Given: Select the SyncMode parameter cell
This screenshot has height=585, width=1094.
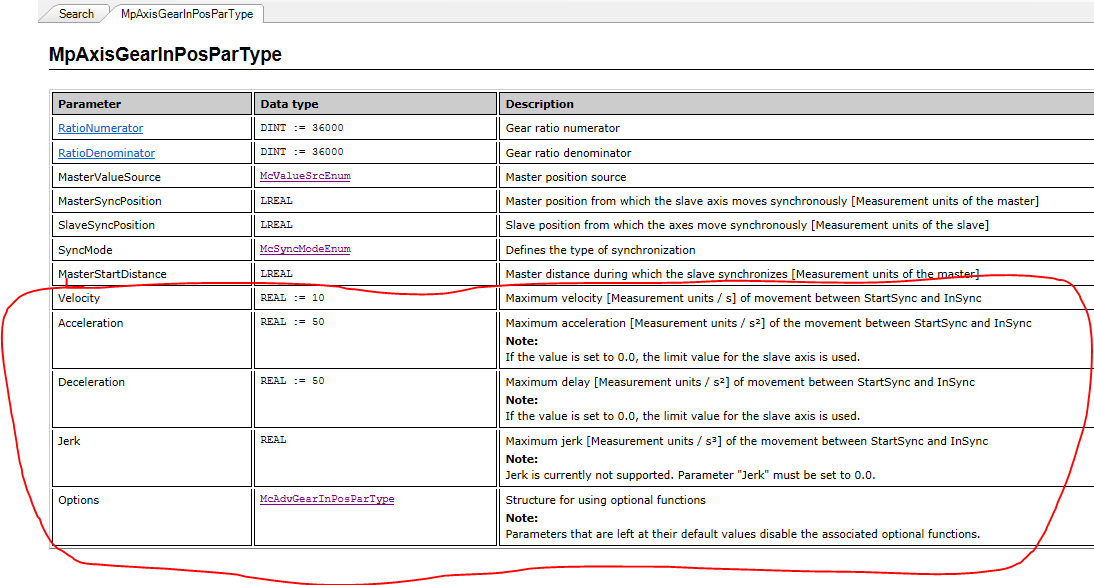Looking at the screenshot, I should (151, 250).
